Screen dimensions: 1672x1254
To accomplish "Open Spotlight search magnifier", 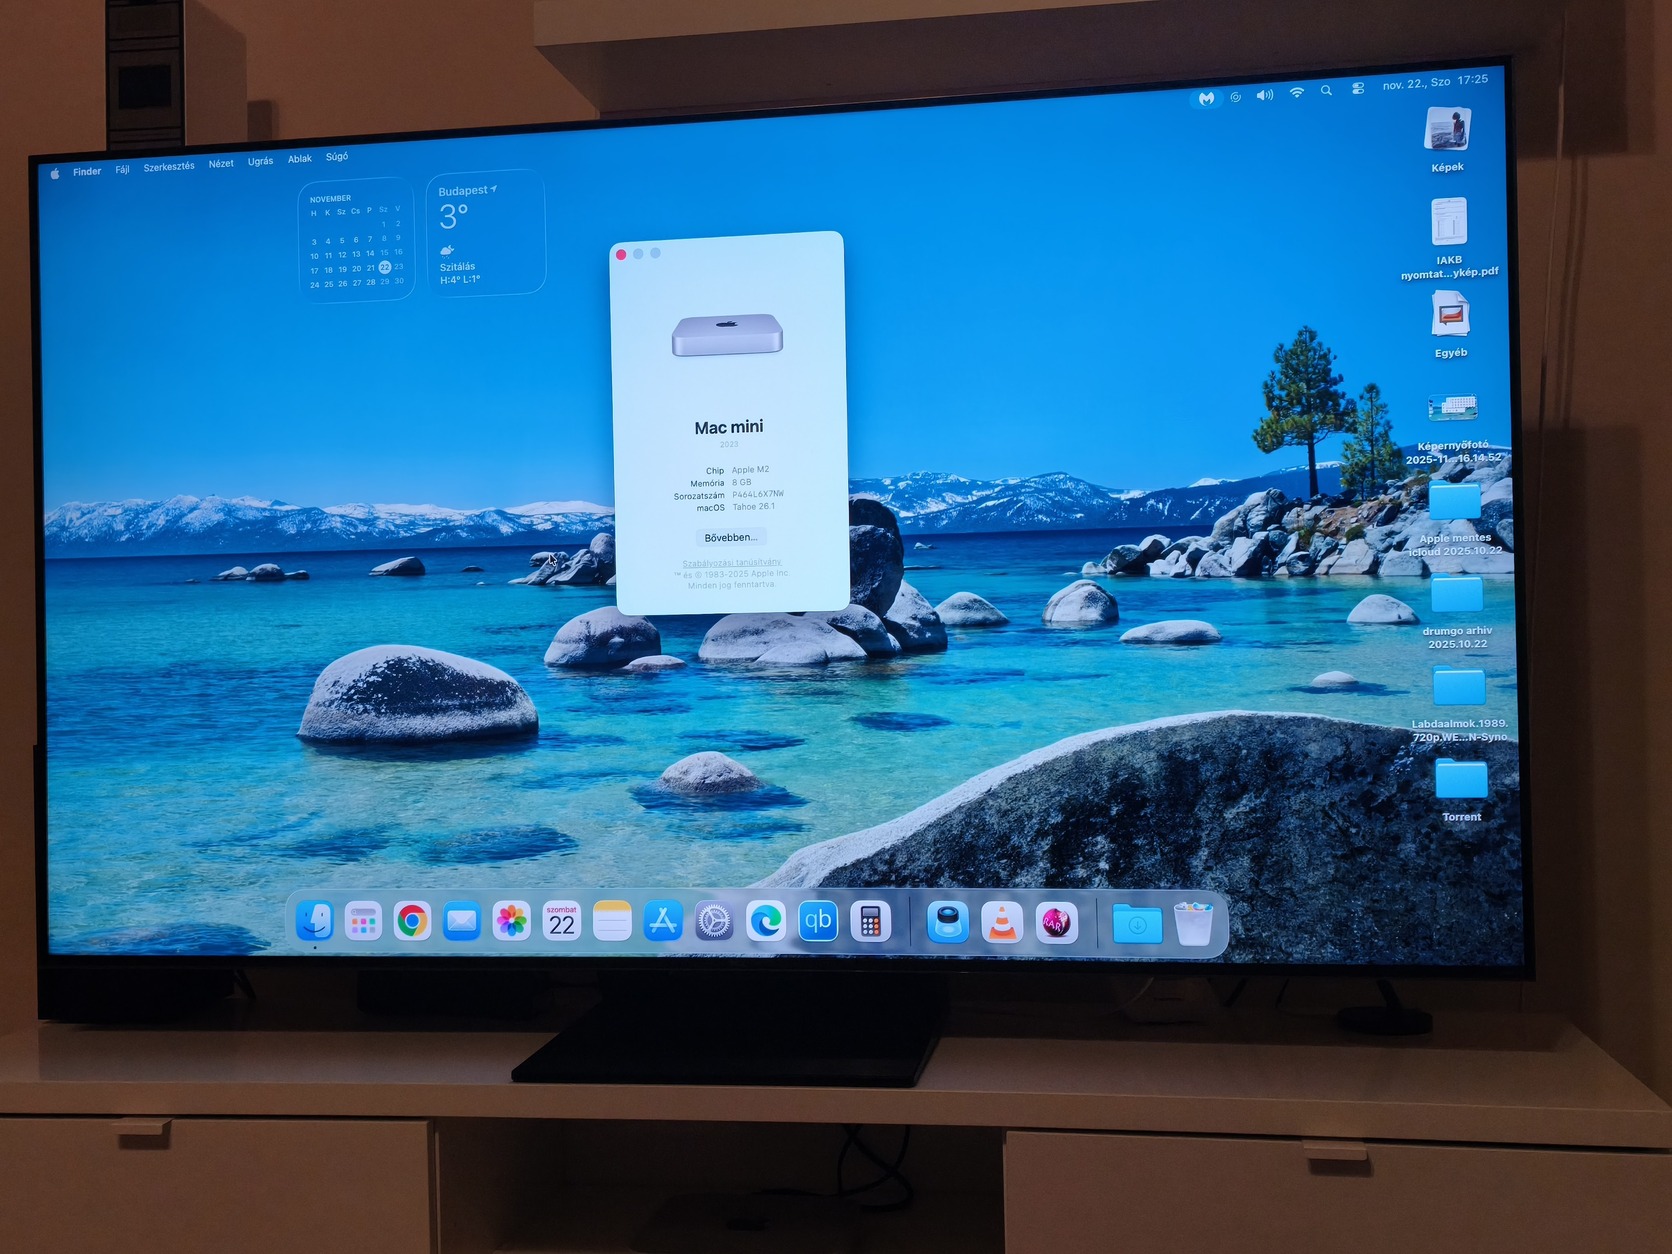I will [x=1326, y=91].
